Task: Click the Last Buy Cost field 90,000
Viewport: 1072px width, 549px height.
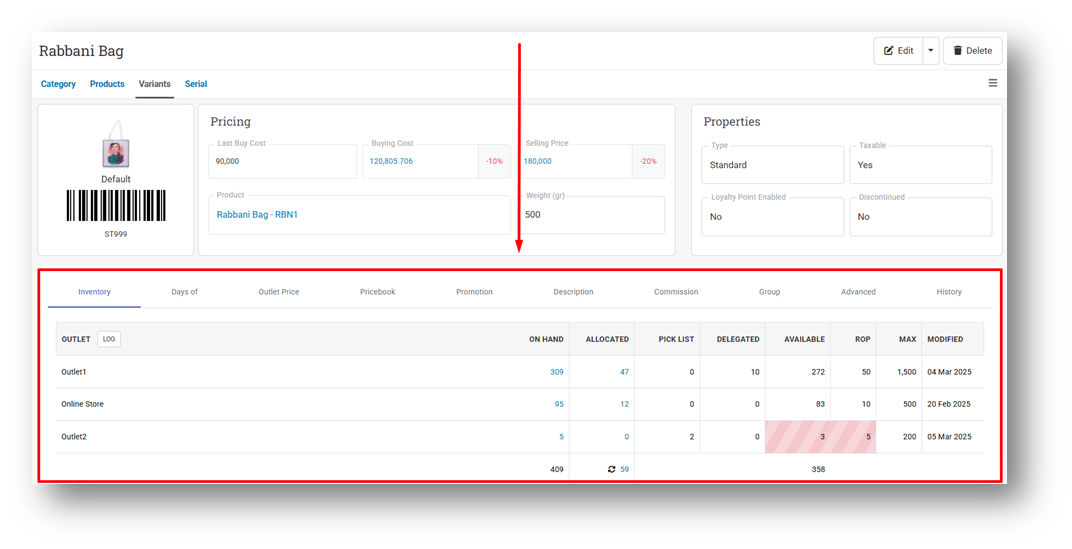Action: pos(282,161)
